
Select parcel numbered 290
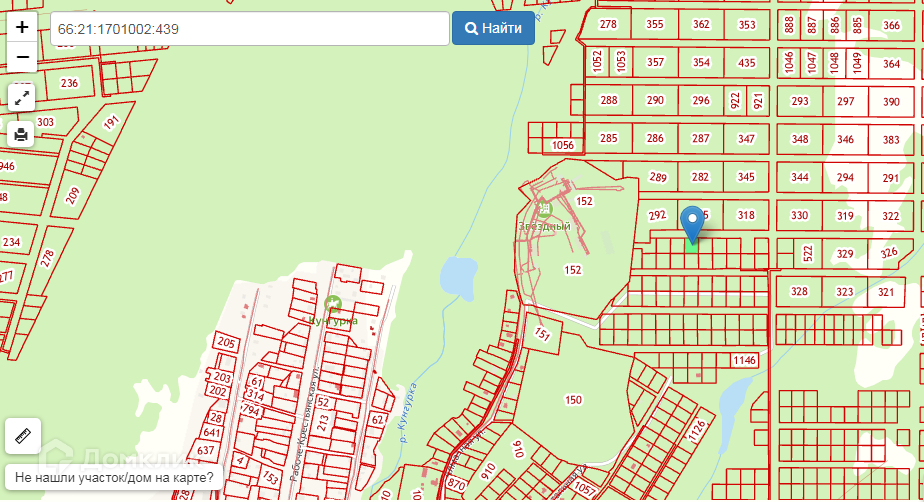click(x=655, y=100)
